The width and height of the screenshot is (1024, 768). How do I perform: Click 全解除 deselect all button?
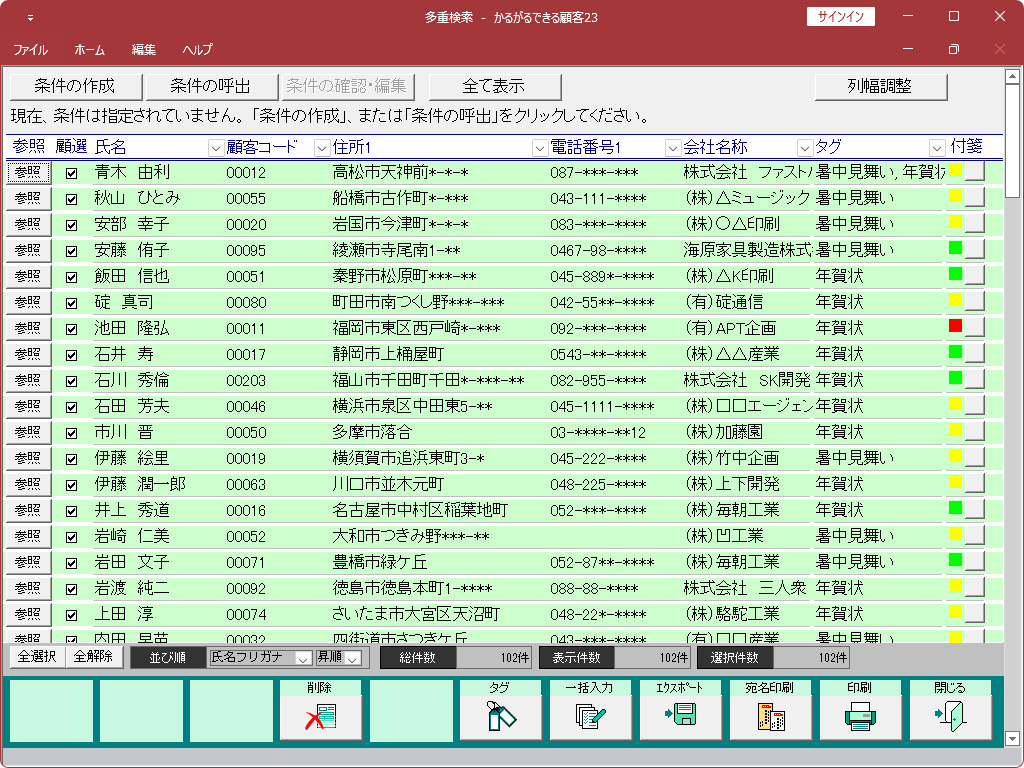[93, 657]
